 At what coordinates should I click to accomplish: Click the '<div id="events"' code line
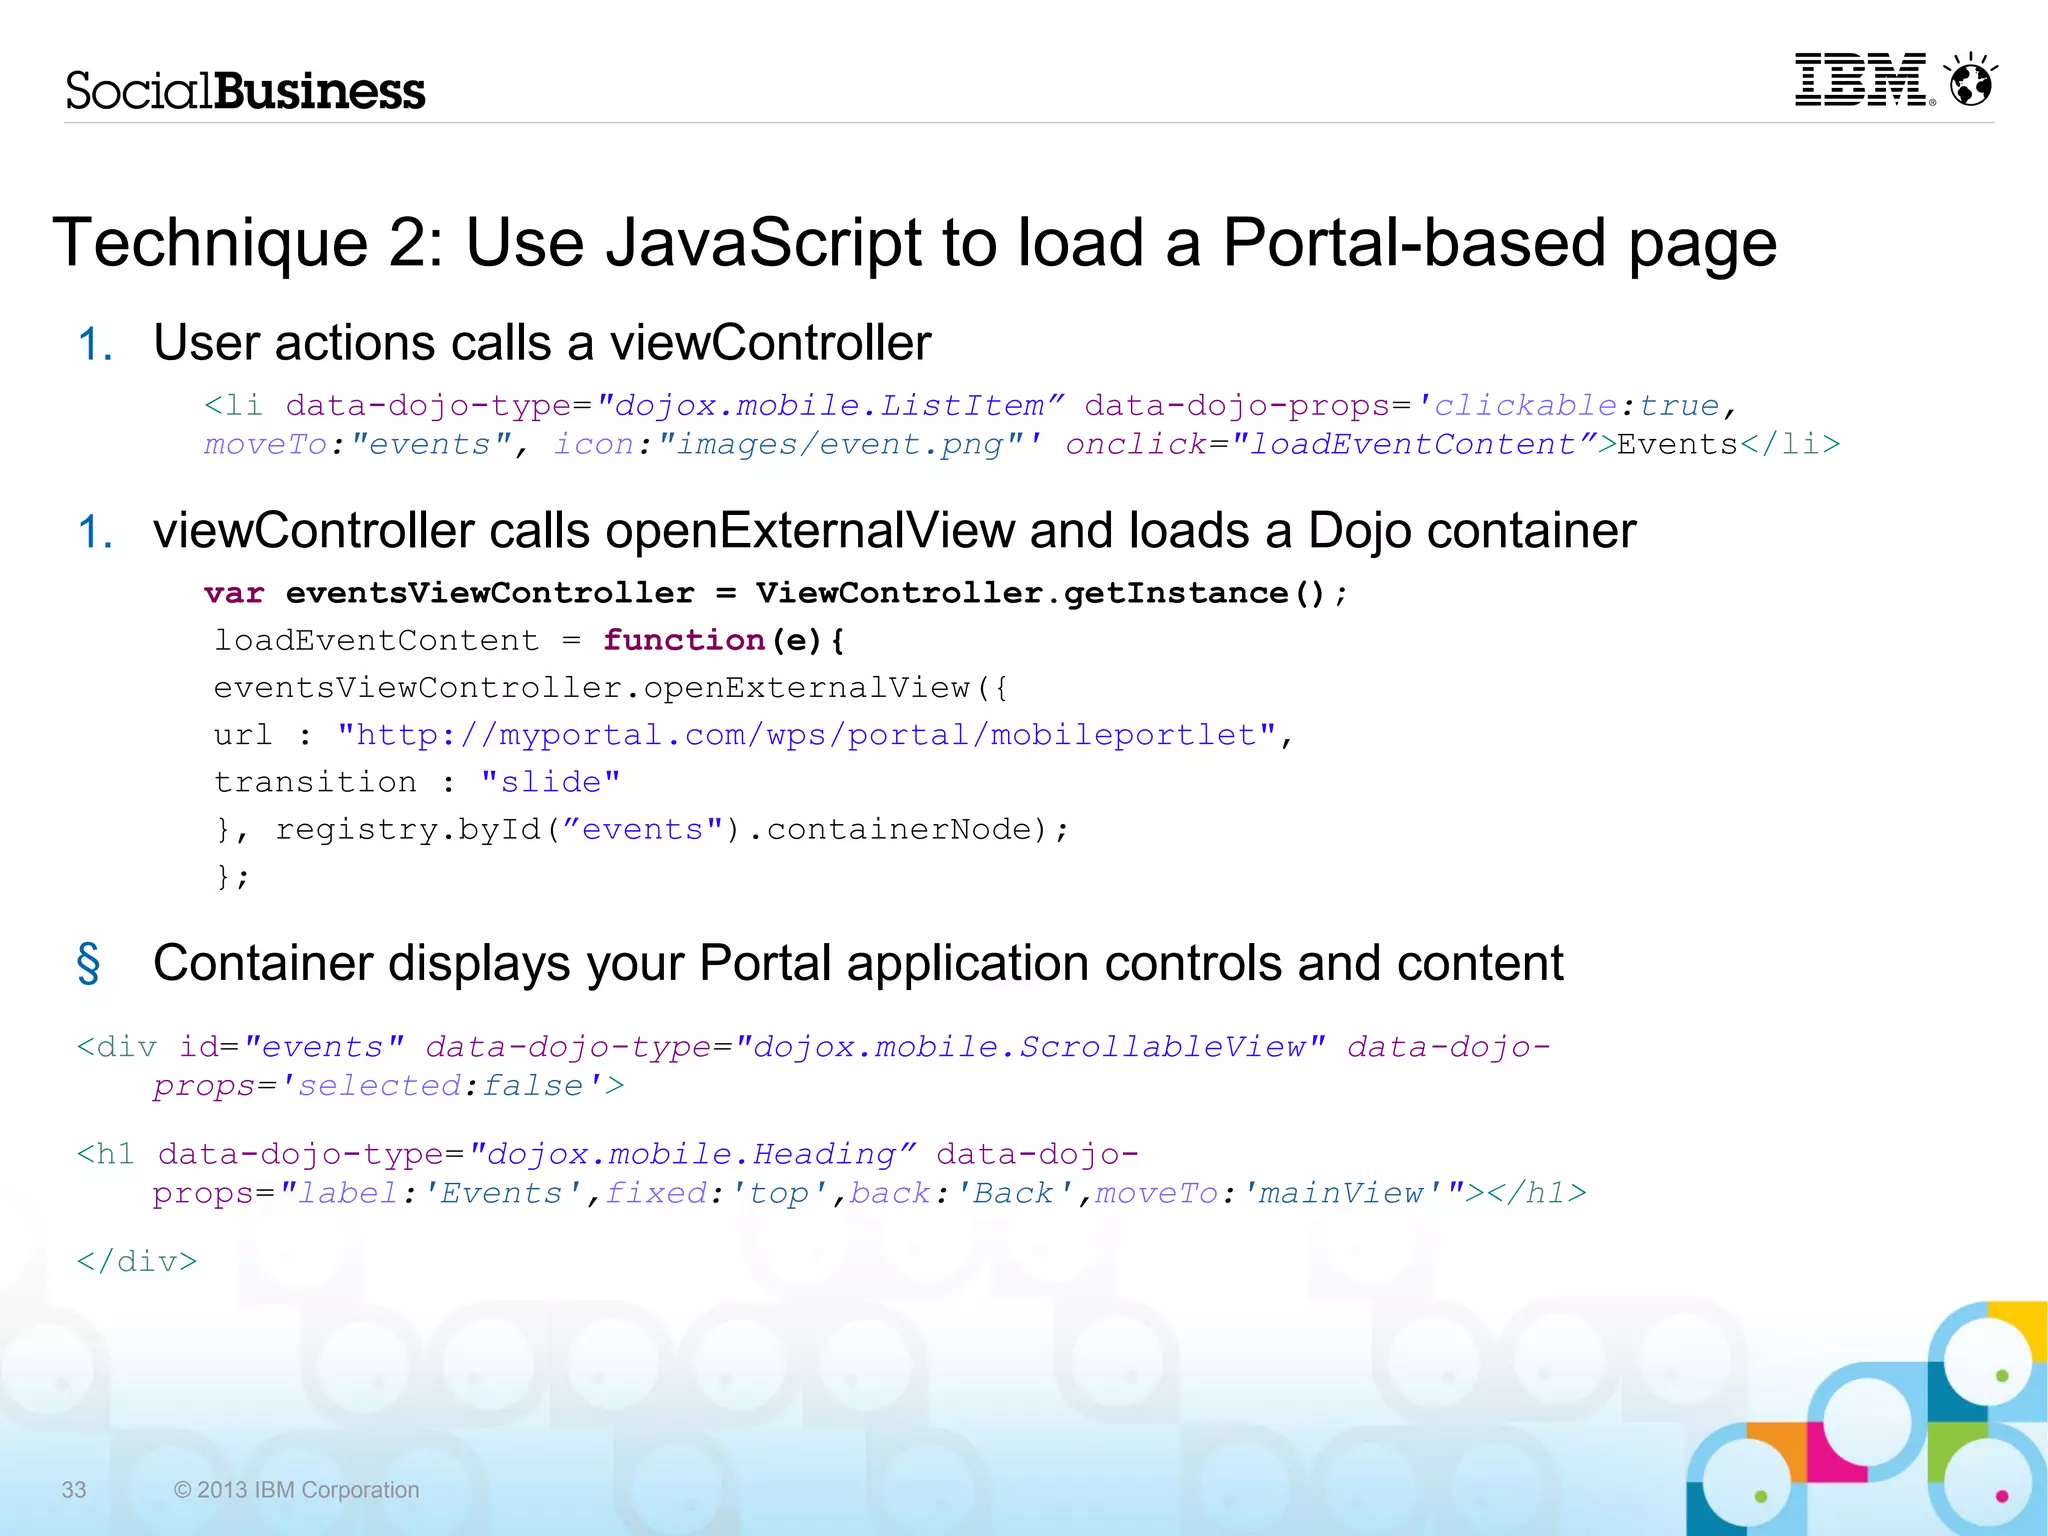click(814, 1047)
